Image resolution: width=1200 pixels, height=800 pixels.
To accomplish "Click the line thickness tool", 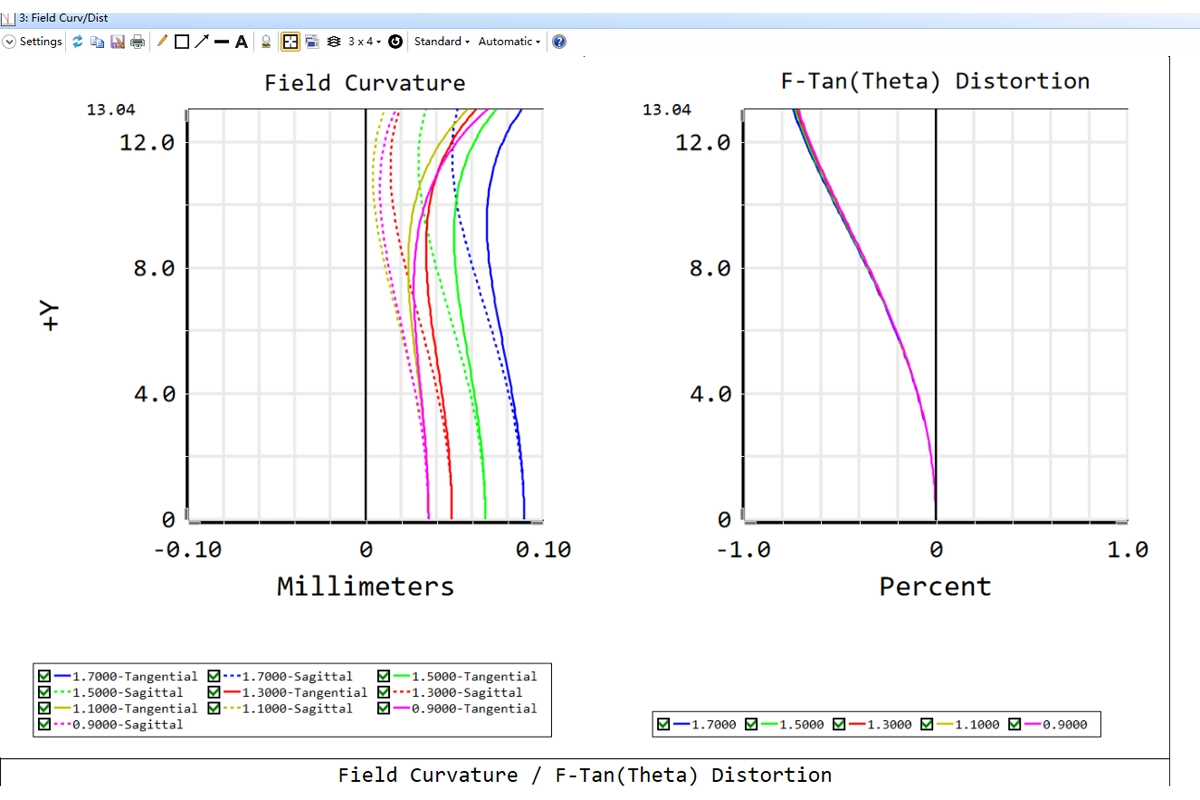I will [x=221, y=42].
